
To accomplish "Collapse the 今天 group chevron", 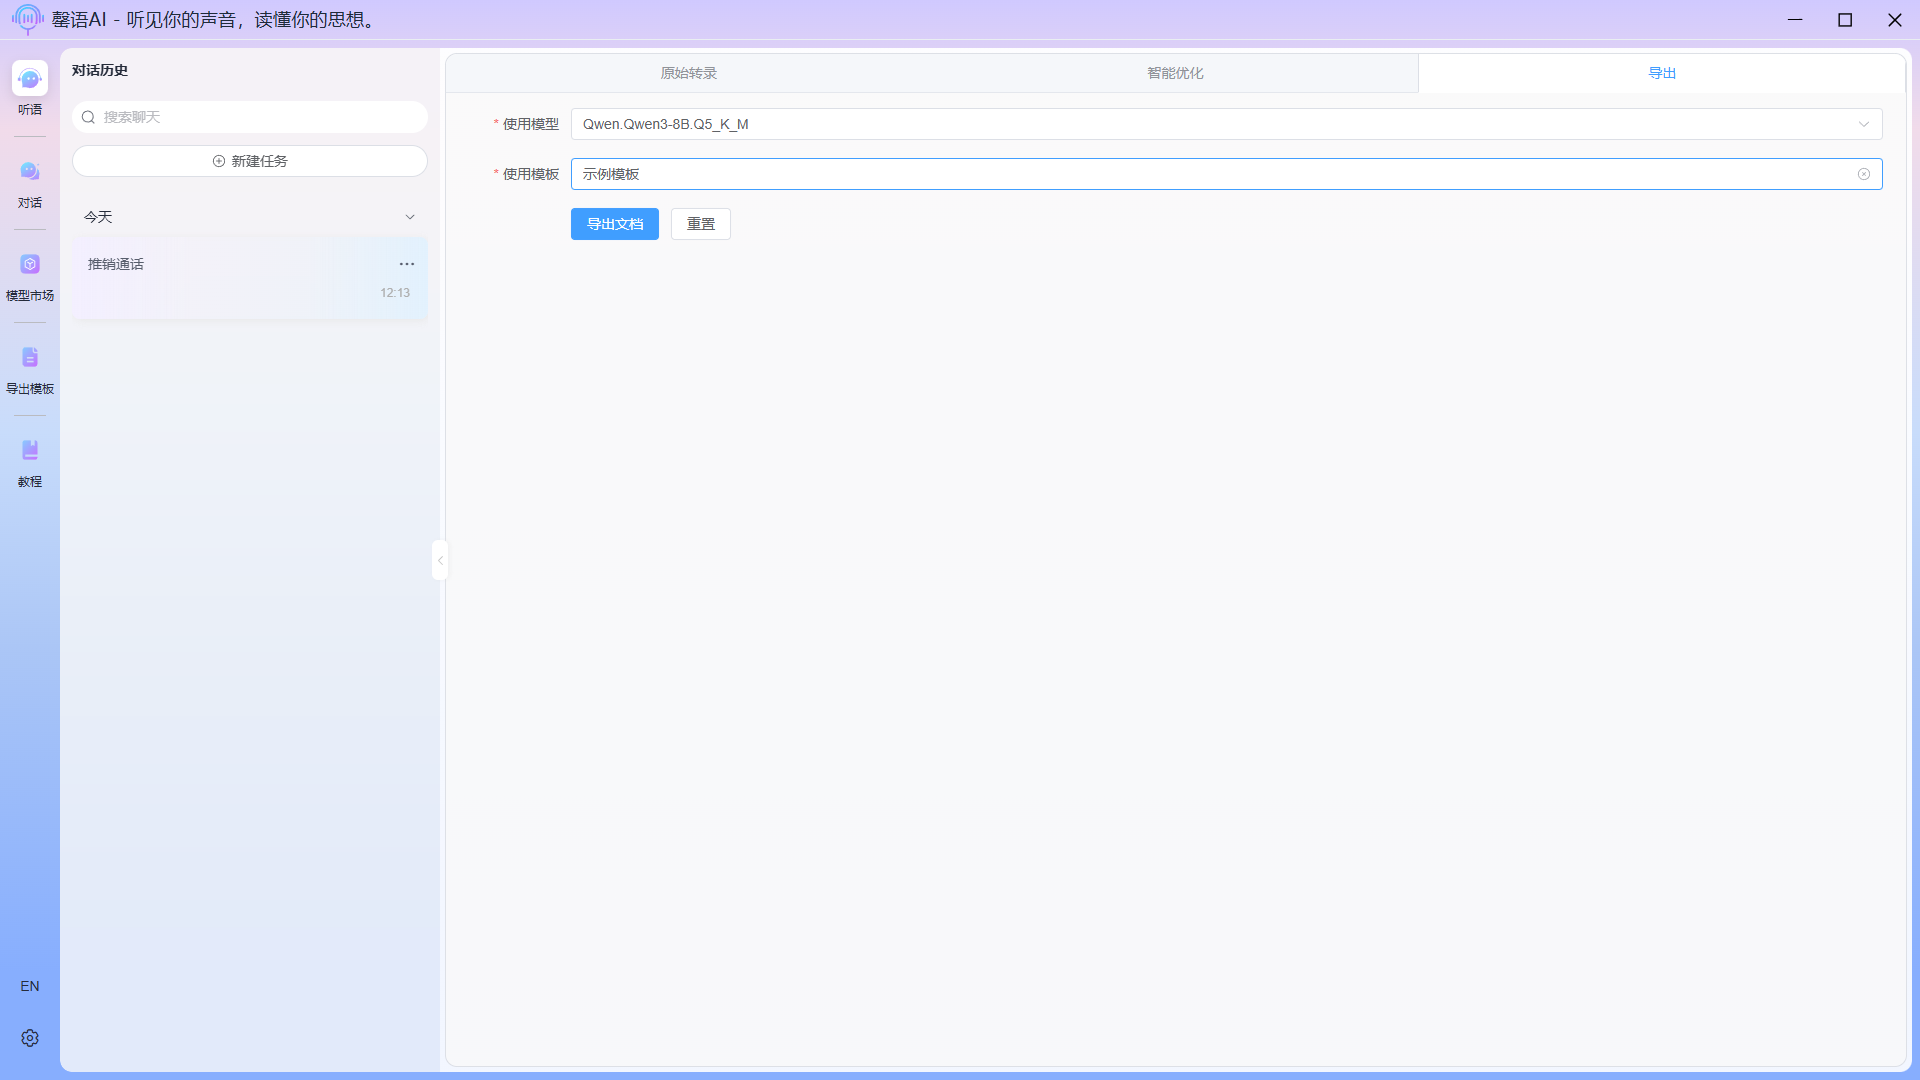I will point(410,217).
